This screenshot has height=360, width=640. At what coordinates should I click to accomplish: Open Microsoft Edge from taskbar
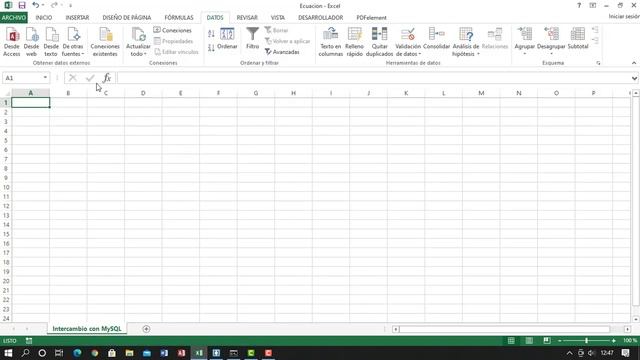coord(77,353)
